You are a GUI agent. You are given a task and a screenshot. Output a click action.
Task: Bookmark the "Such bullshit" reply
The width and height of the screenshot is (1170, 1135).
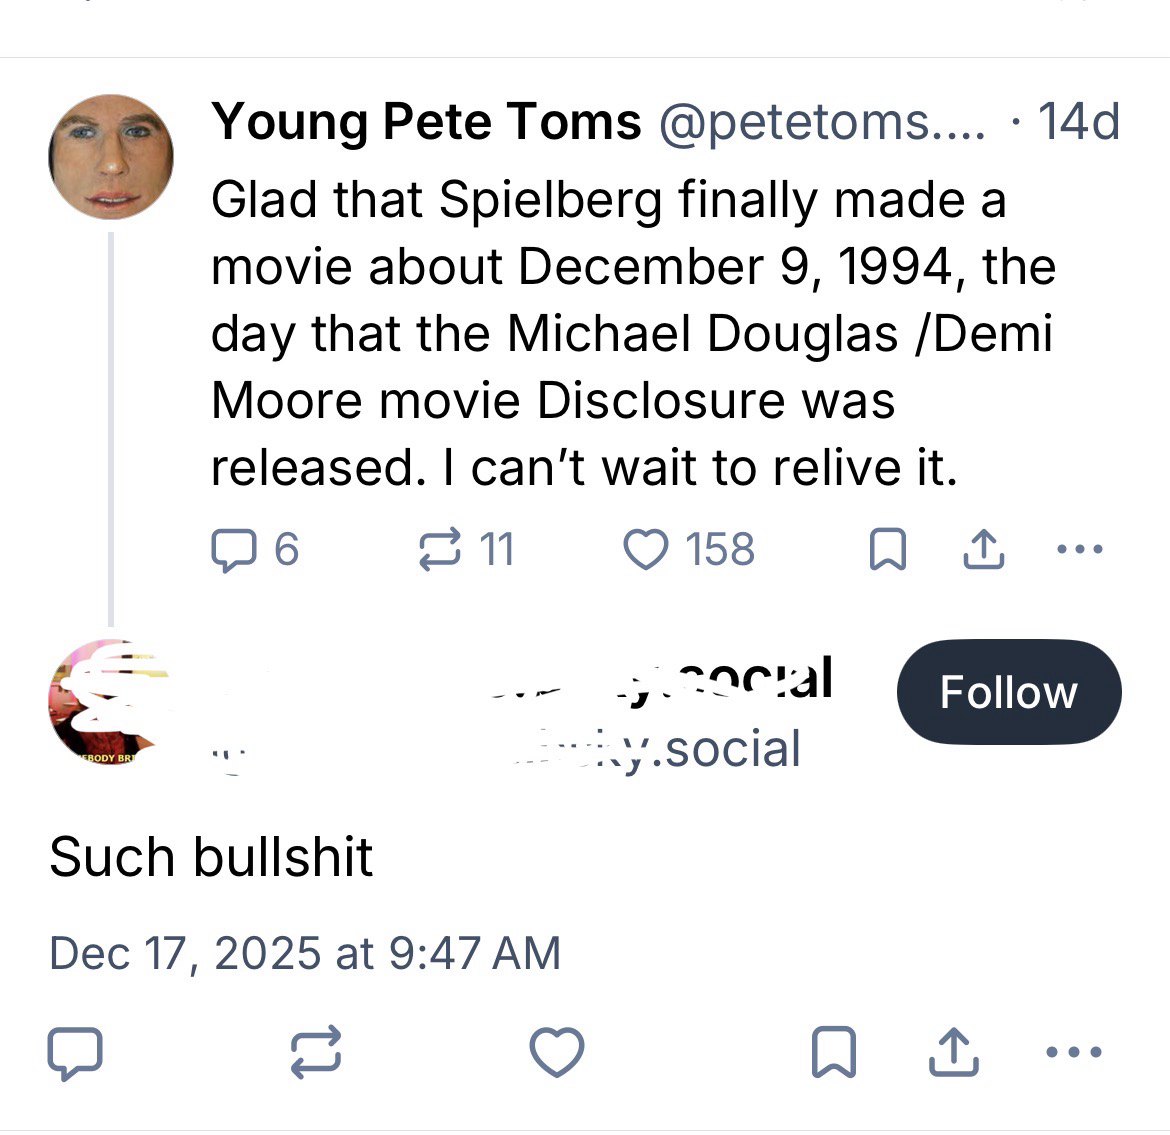tap(832, 1052)
